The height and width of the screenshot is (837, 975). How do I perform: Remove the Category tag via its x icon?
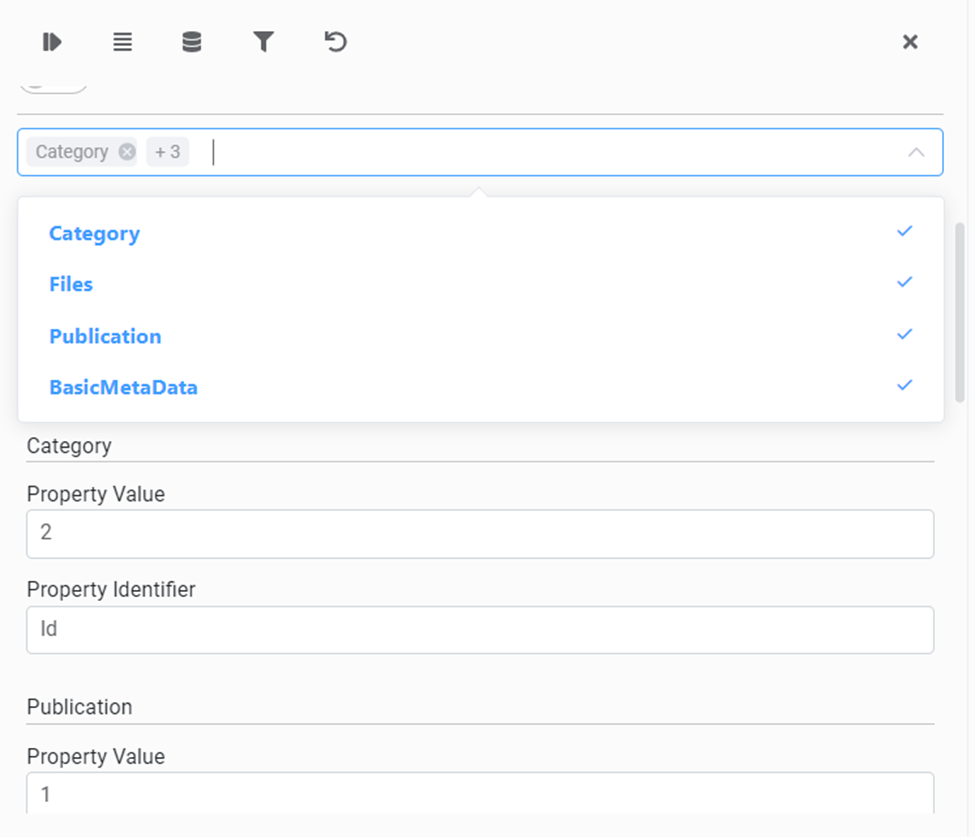(x=127, y=152)
